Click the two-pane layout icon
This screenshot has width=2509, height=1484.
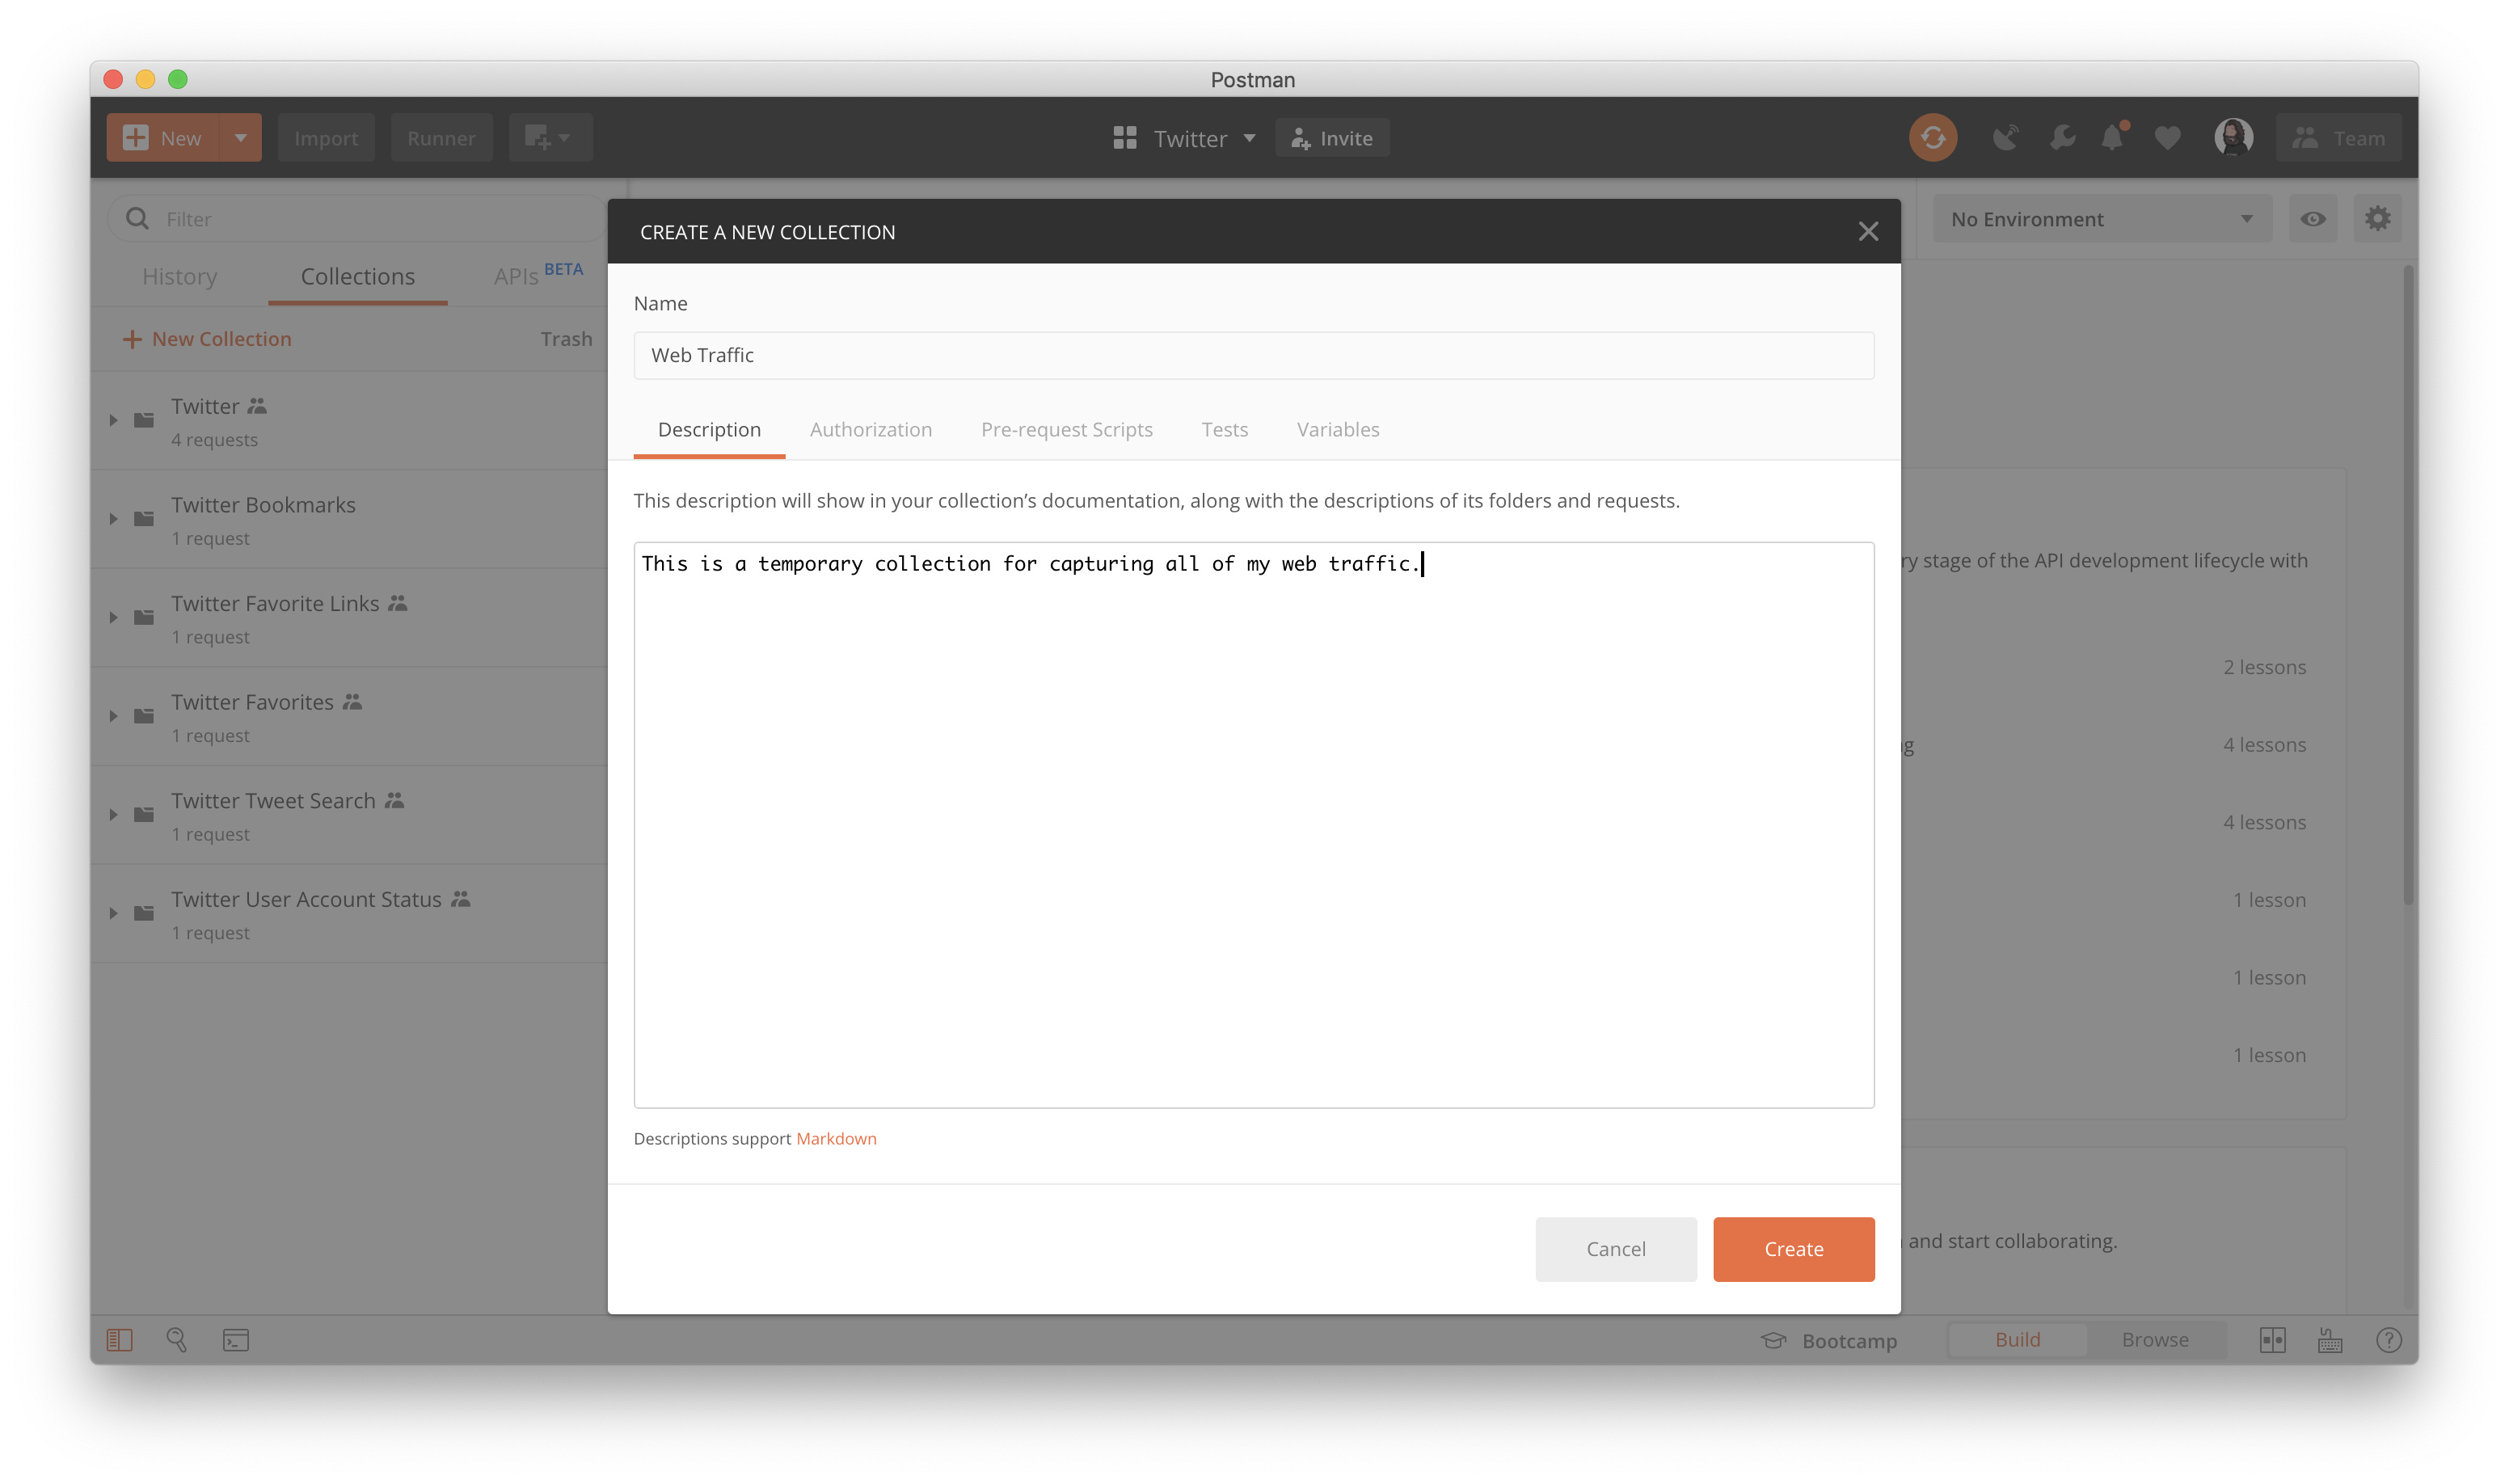click(x=2272, y=1339)
